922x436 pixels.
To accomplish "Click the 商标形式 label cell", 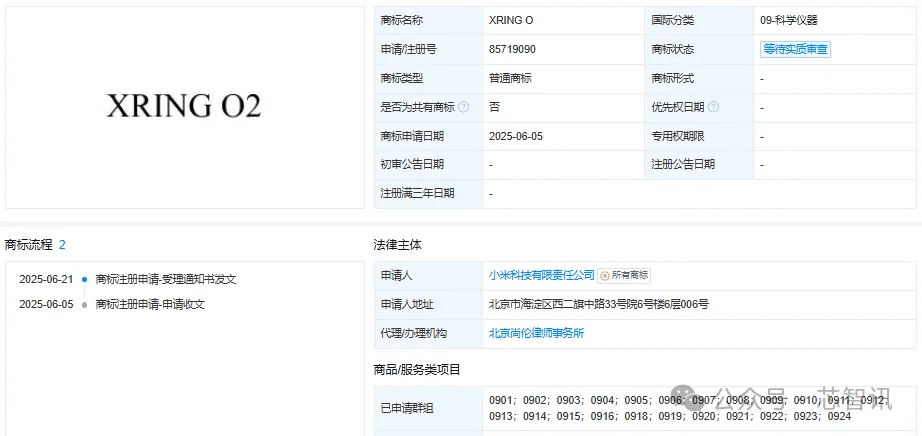I will click(699, 78).
